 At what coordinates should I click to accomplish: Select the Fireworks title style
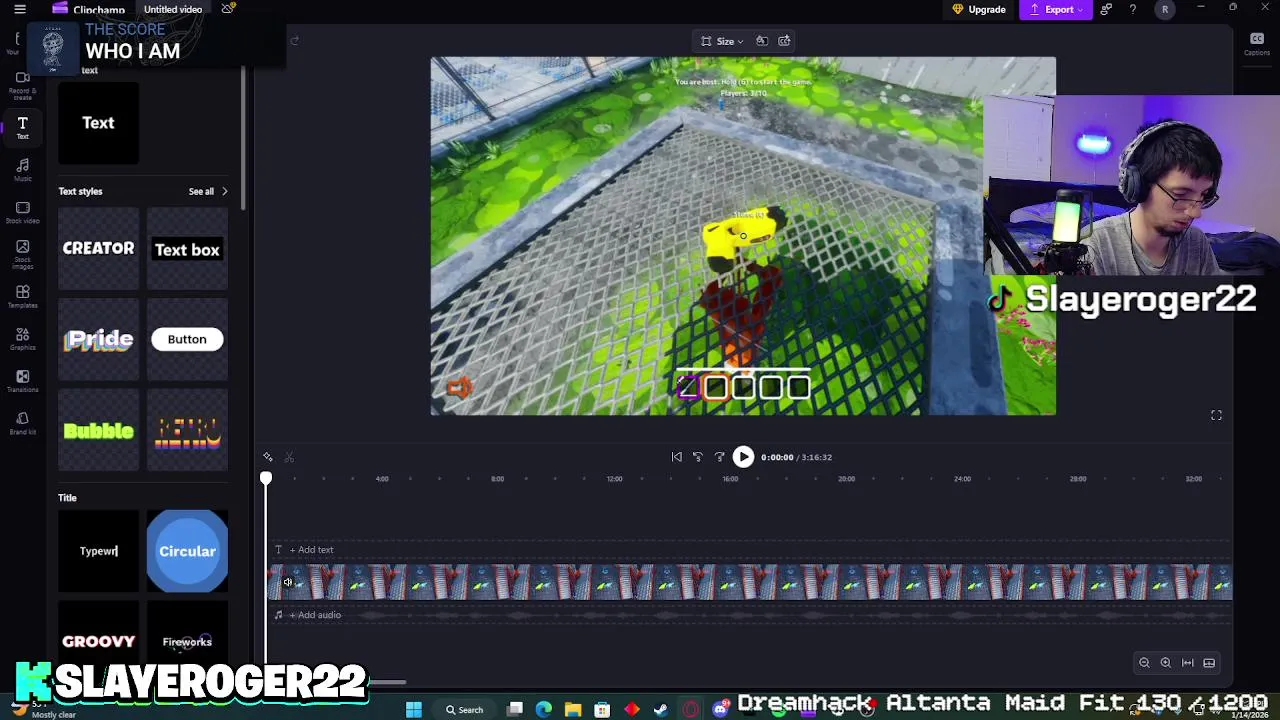(x=187, y=641)
